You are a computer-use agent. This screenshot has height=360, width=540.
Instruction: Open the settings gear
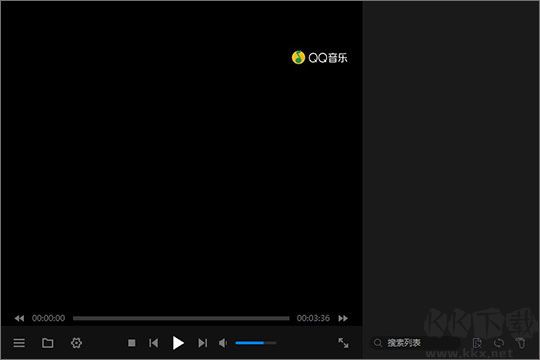pyautogui.click(x=76, y=343)
